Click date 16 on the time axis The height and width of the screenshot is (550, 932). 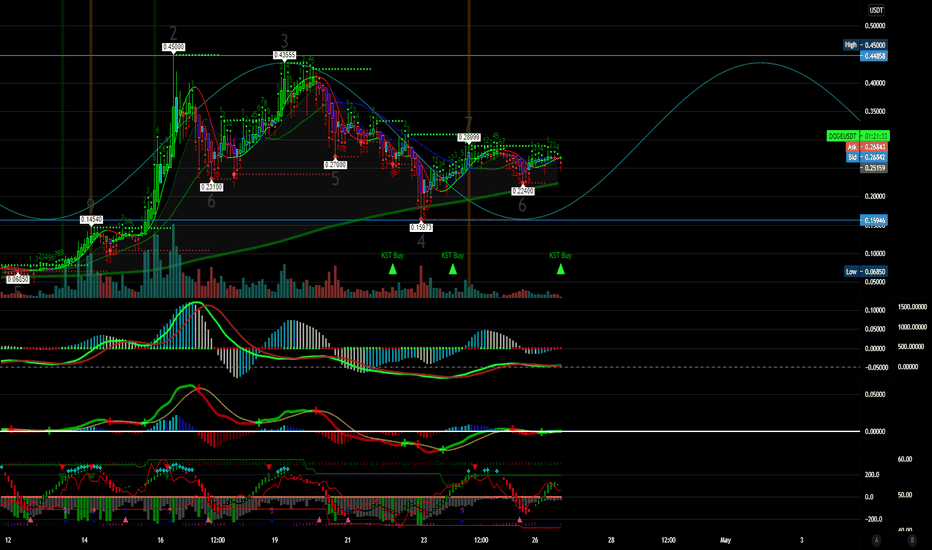[x=160, y=540]
